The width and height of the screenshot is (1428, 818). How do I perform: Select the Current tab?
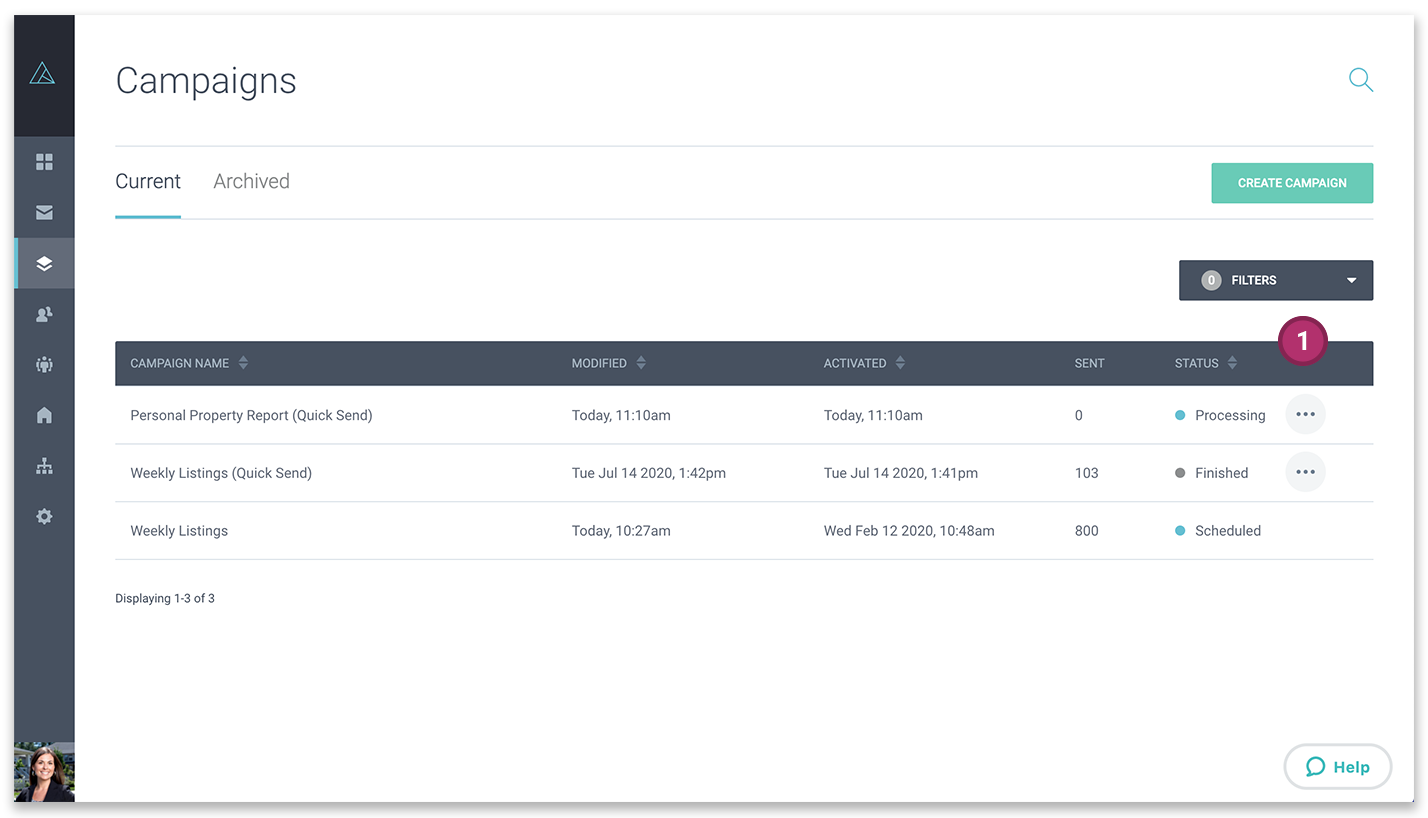click(148, 181)
